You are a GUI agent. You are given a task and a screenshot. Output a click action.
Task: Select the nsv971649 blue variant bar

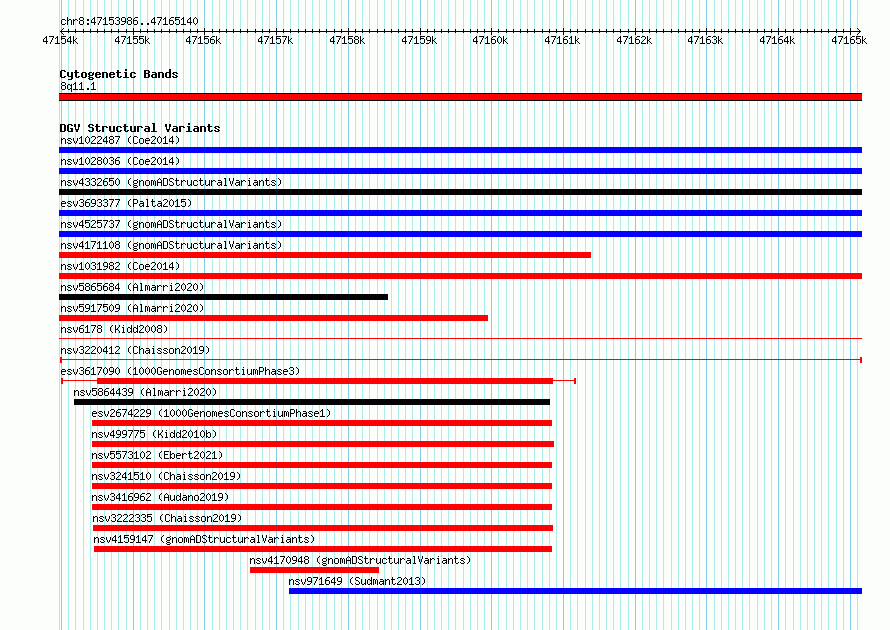[576, 591]
